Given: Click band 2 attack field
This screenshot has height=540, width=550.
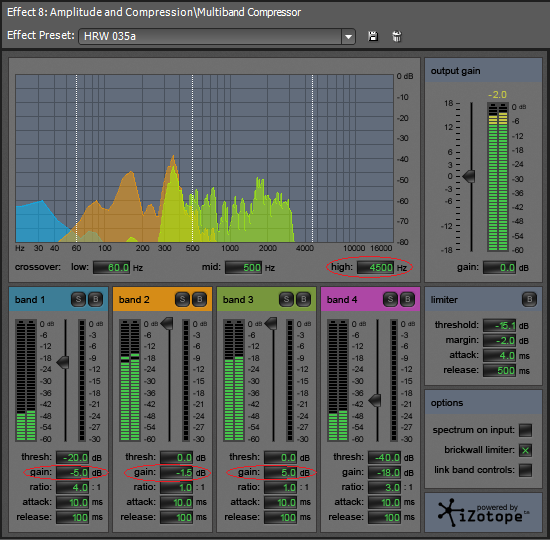Looking at the screenshot, I should tap(176, 502).
